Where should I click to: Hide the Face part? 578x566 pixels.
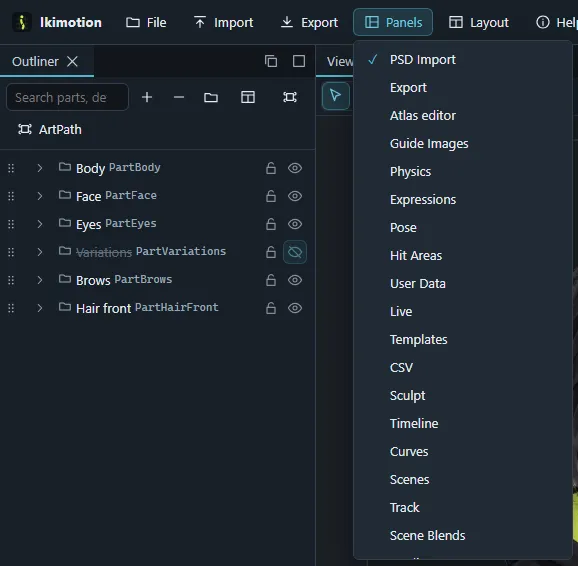point(295,196)
